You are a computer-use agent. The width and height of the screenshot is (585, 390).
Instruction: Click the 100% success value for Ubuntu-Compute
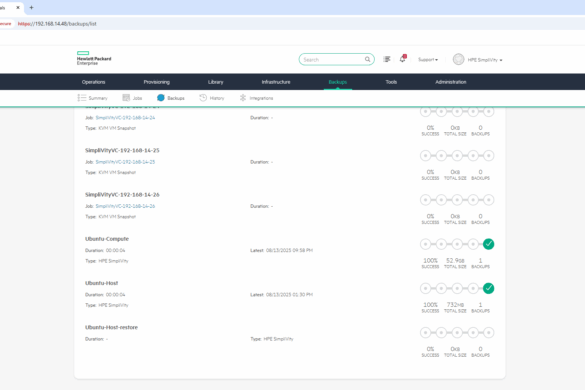[x=430, y=260]
